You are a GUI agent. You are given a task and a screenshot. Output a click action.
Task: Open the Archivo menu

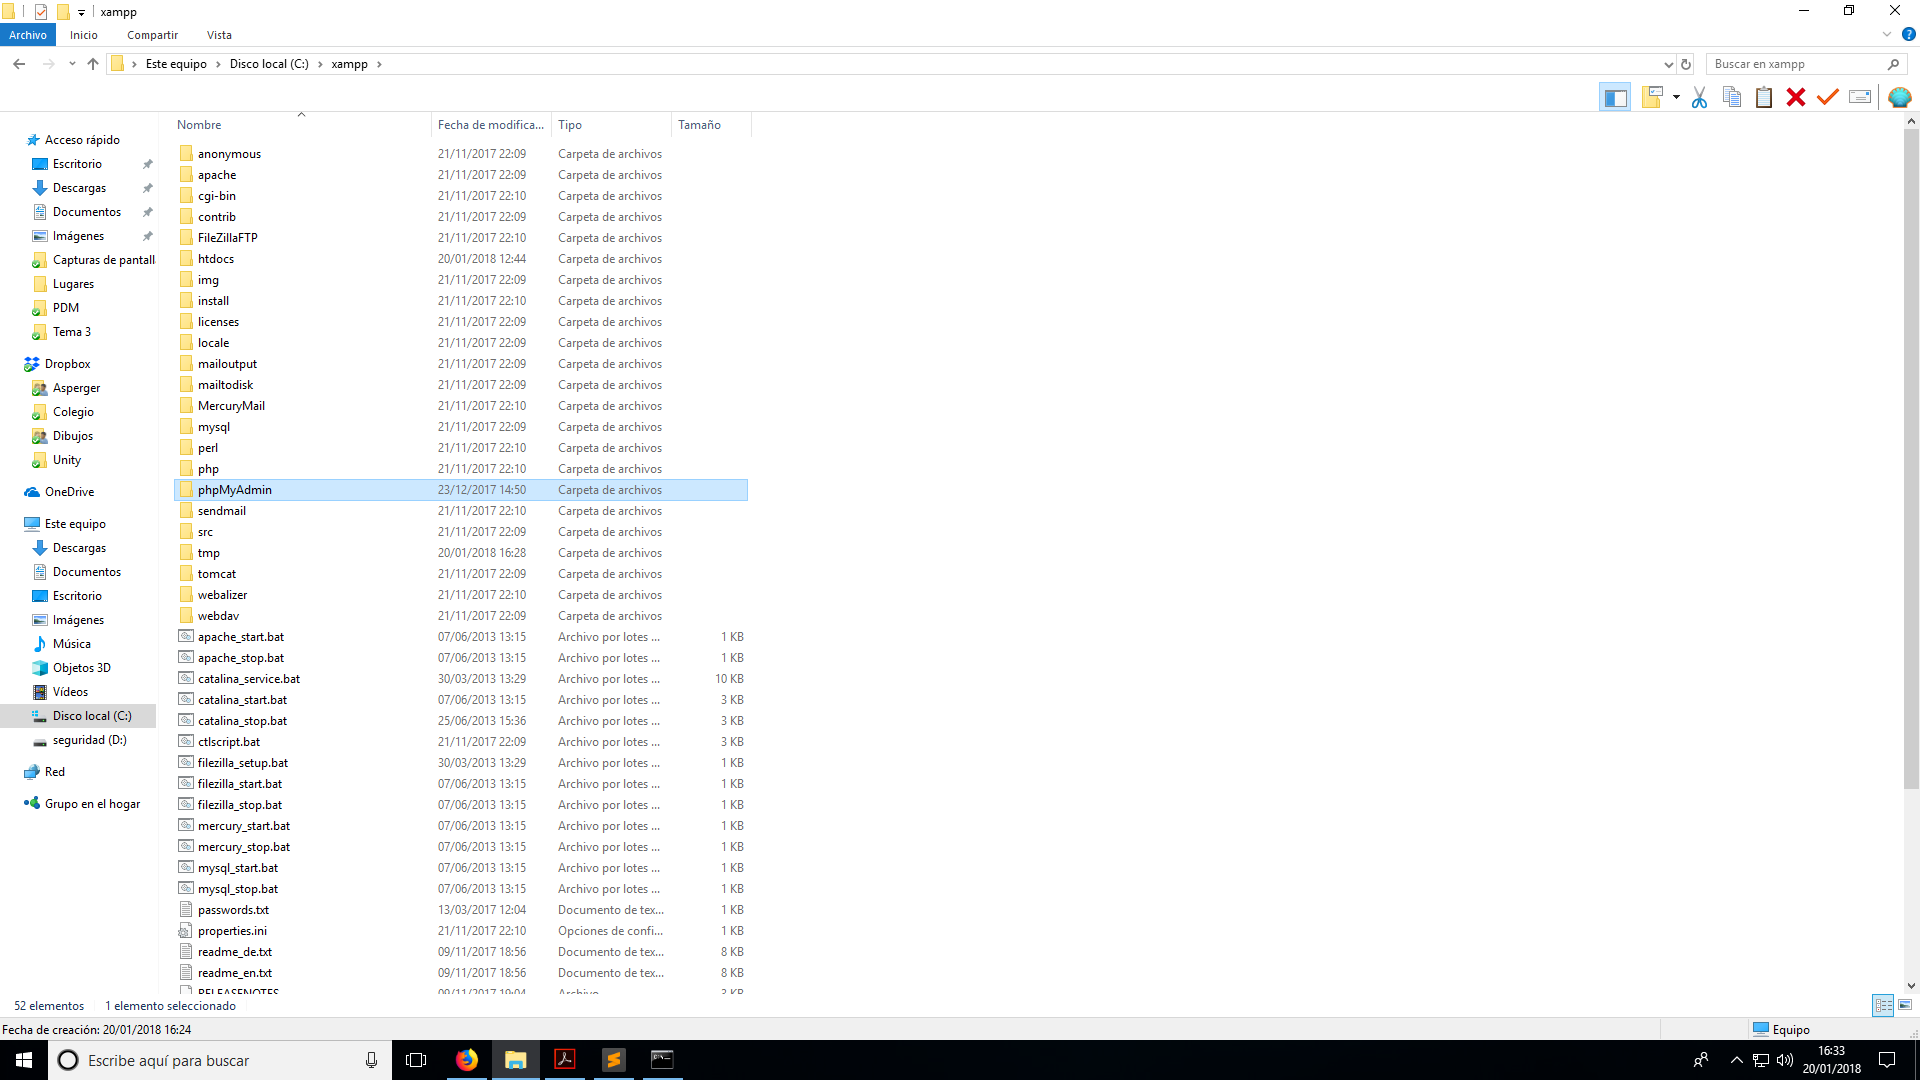(x=28, y=36)
